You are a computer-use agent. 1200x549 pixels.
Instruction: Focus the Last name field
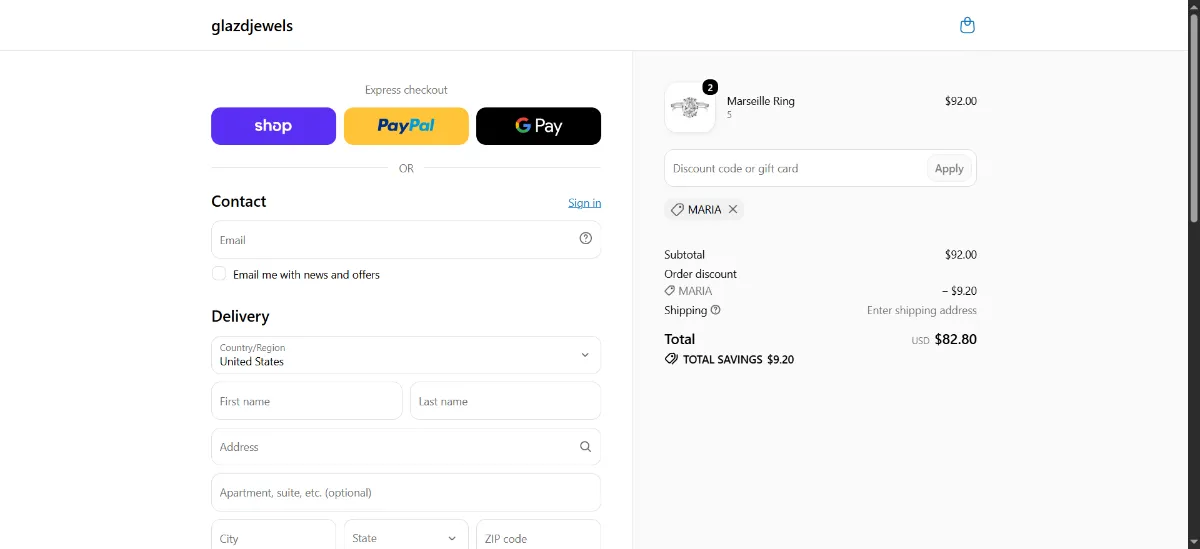point(505,401)
